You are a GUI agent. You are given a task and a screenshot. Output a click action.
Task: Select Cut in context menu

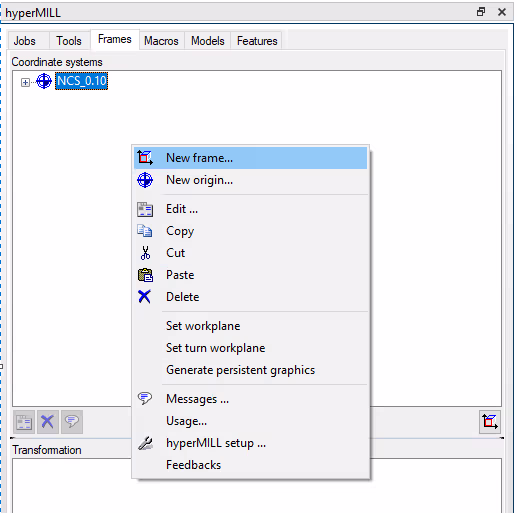(250, 253)
